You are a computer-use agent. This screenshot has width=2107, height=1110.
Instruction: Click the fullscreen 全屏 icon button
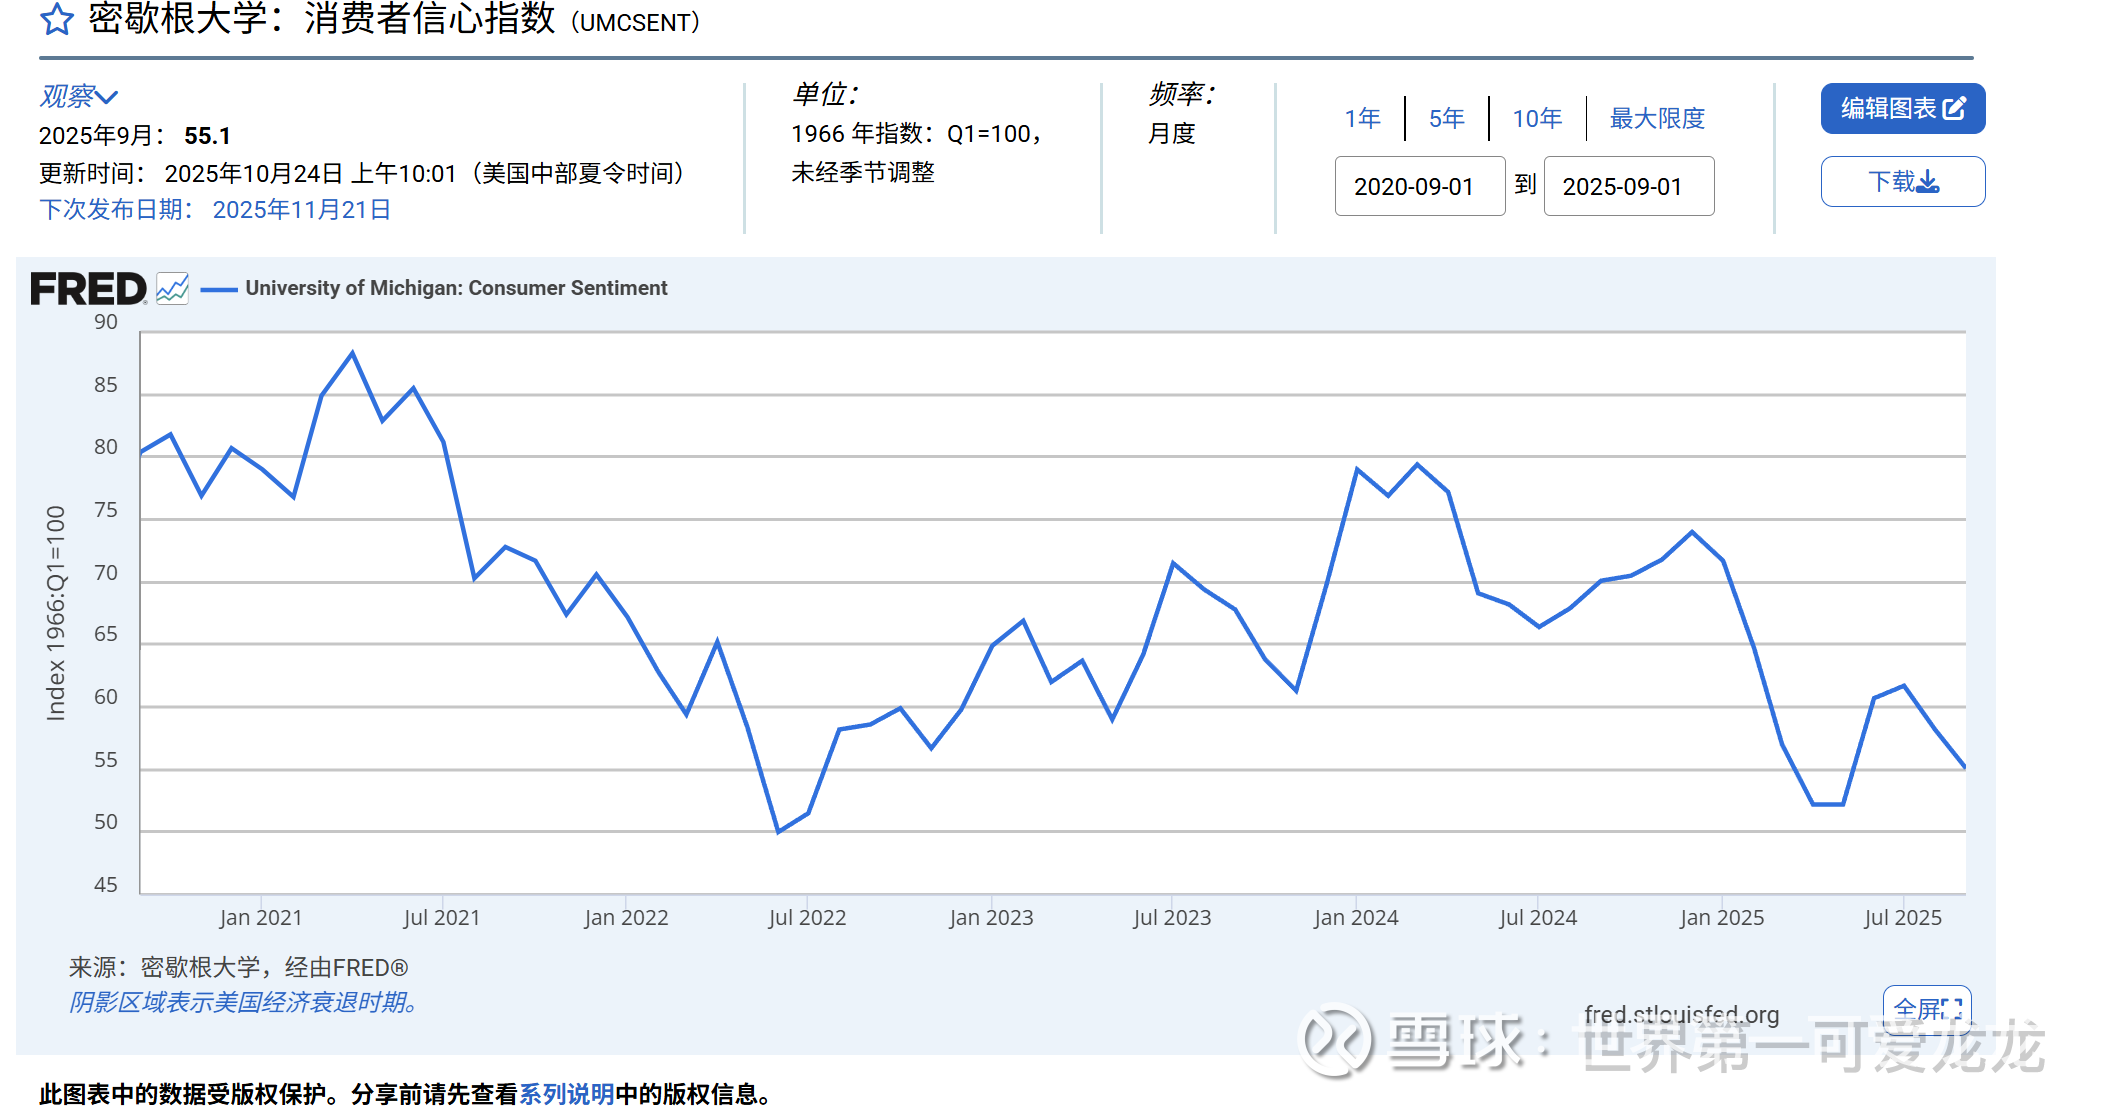(x=1927, y=1008)
